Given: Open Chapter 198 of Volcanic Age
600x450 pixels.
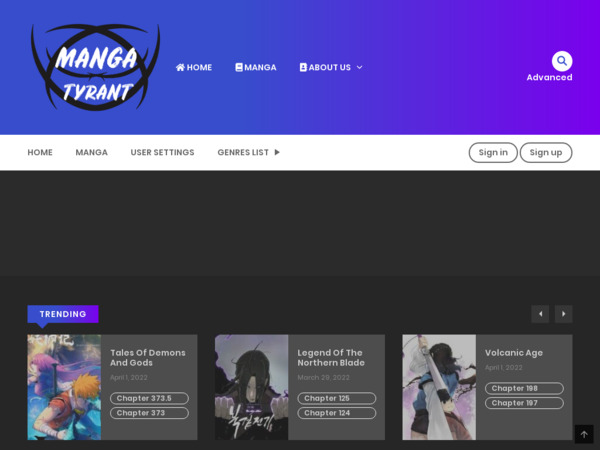Looking at the screenshot, I should [524, 388].
